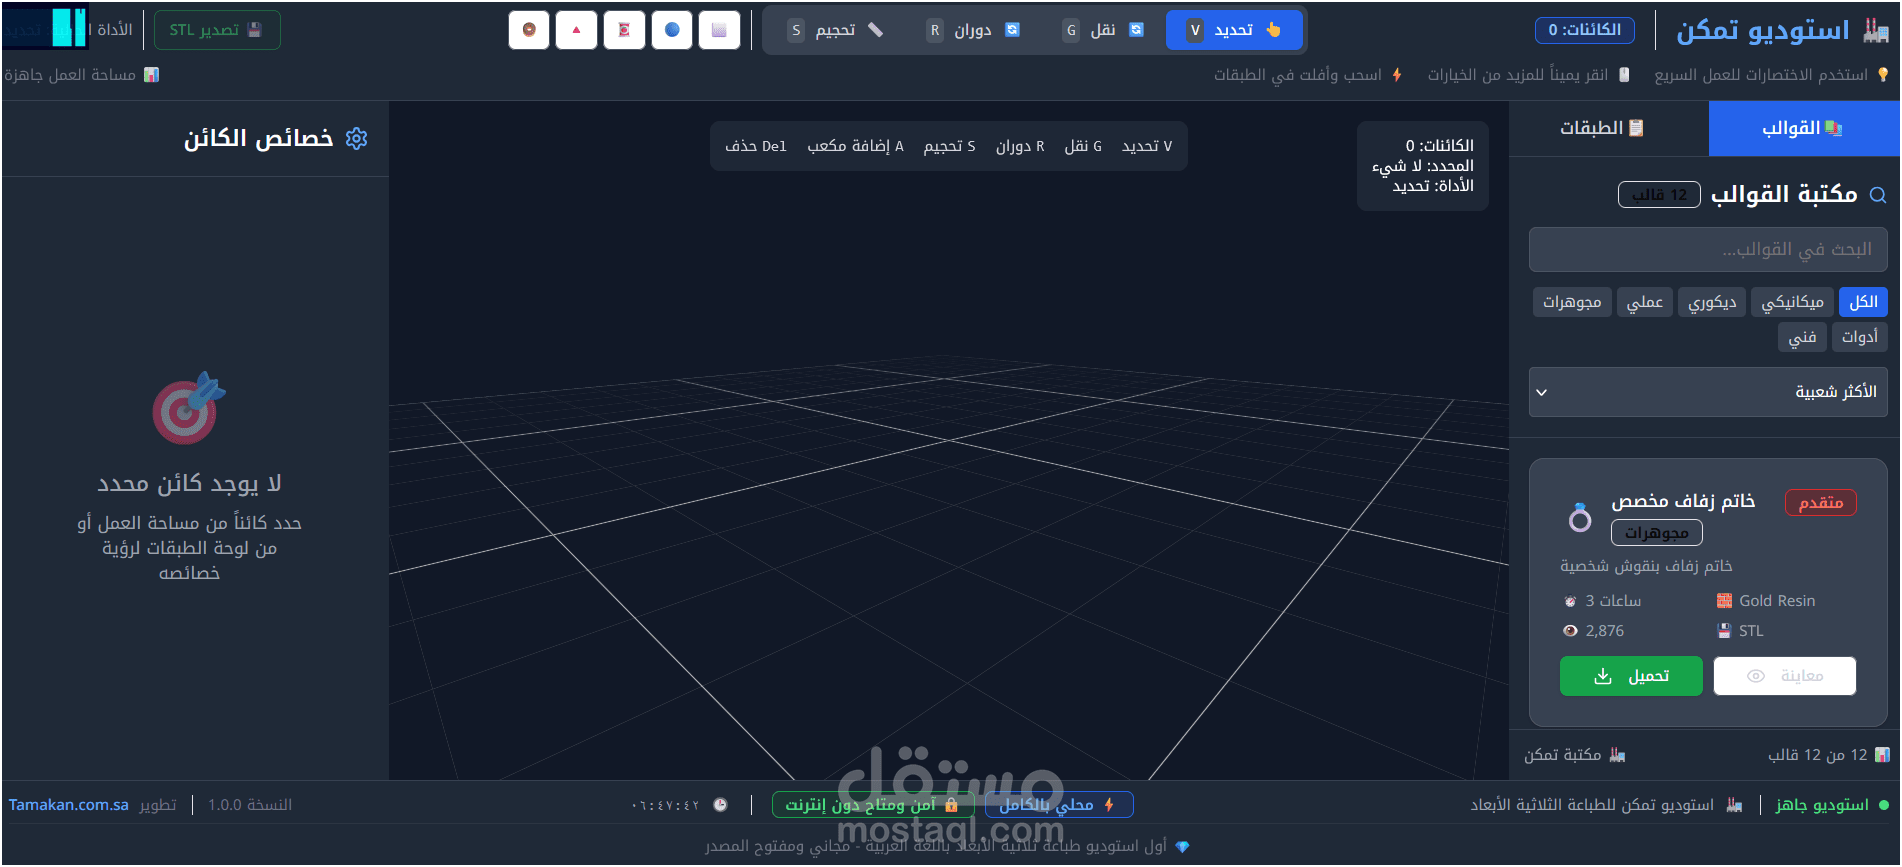Open the Tamakan.com.sa link
This screenshot has width=1902, height=867.
69,805
